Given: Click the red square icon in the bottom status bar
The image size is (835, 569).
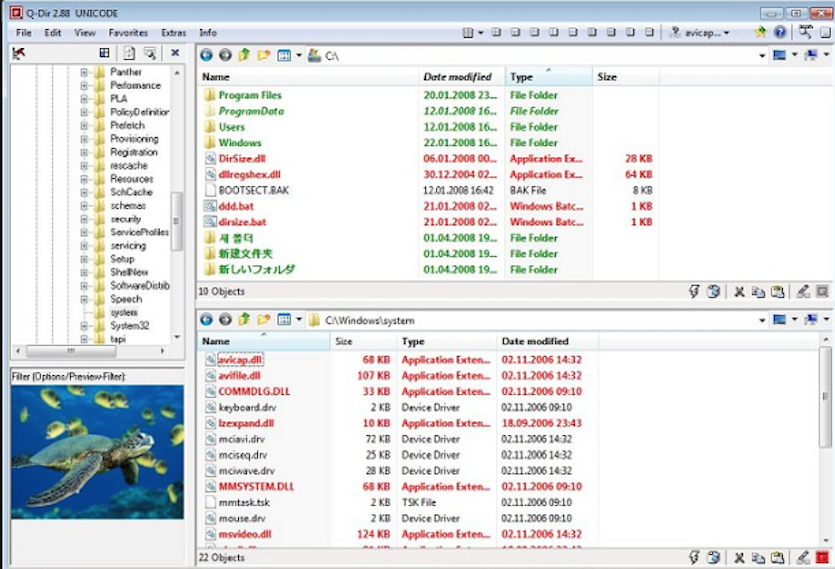Looking at the screenshot, I should pos(823,557).
